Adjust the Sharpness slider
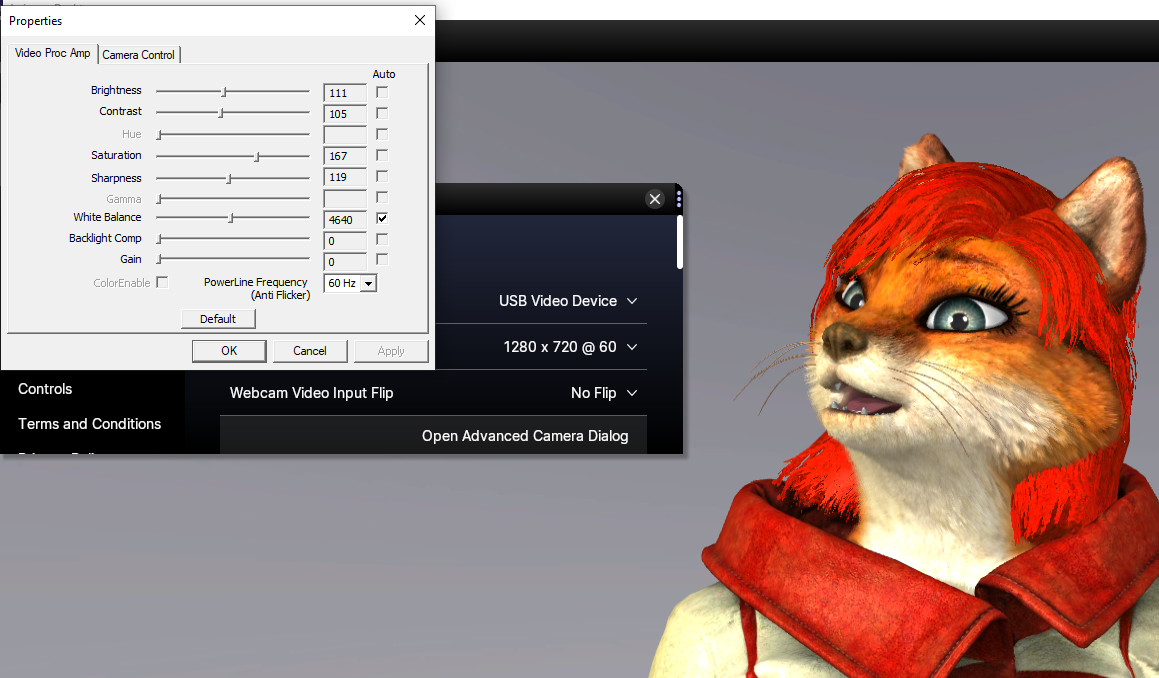1159x678 pixels. [x=233, y=178]
